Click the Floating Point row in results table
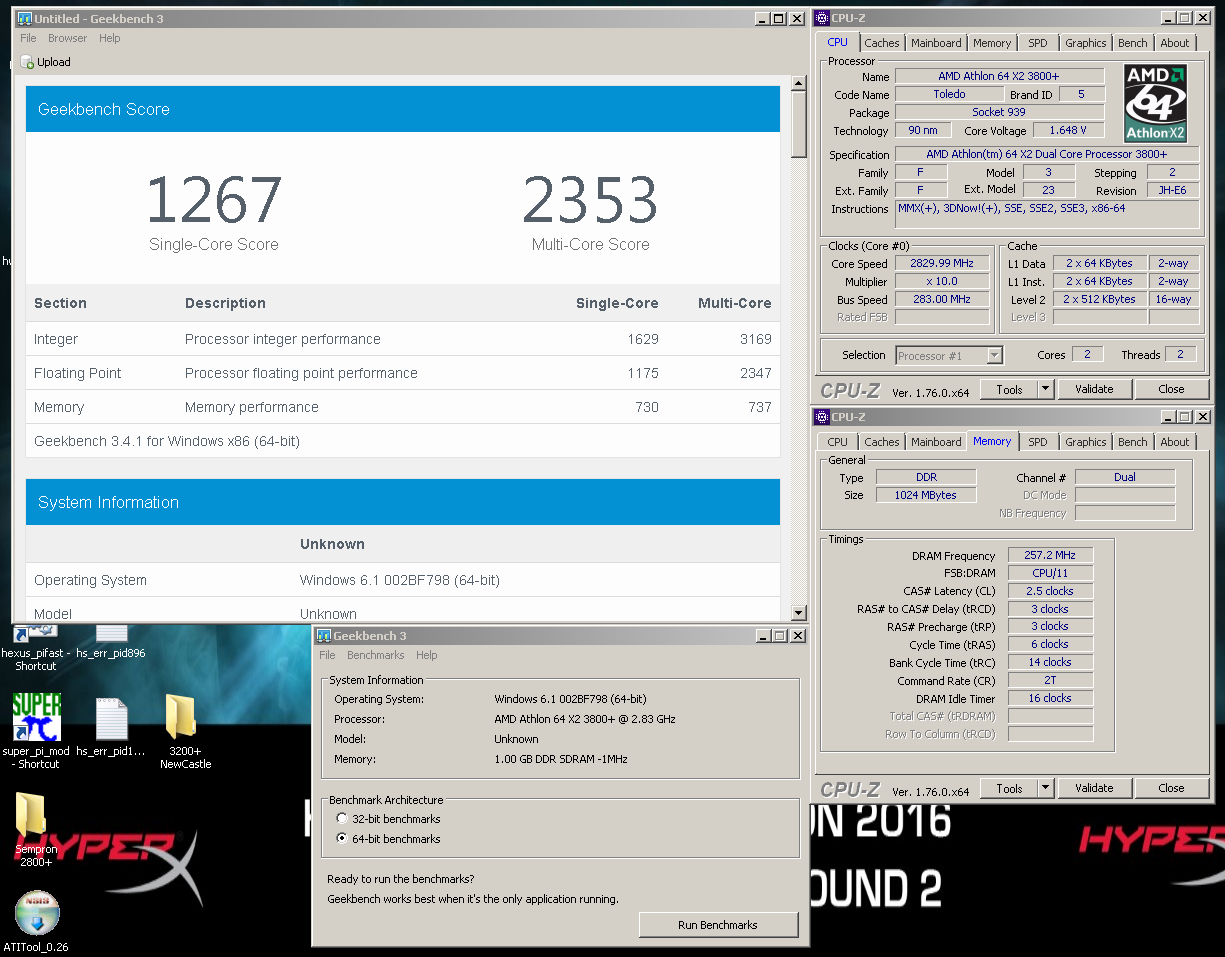1225x957 pixels. point(403,373)
